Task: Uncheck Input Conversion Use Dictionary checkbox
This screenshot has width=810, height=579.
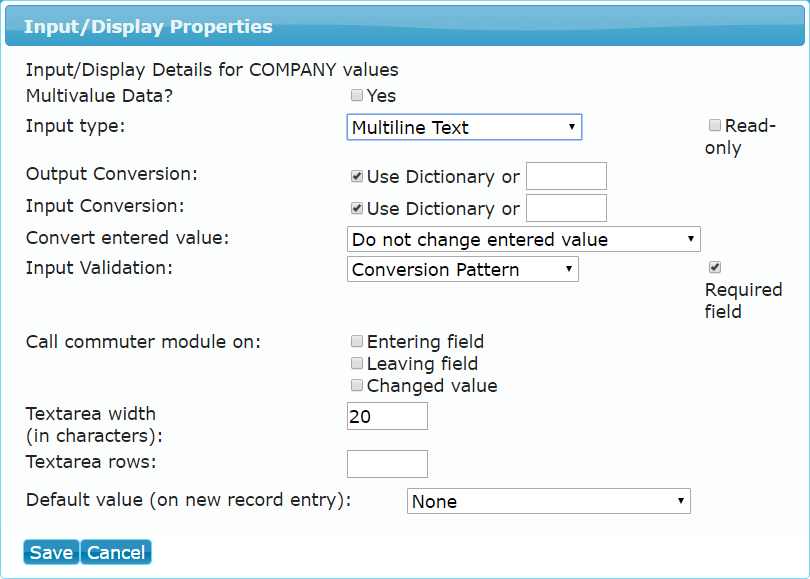Action: coord(356,208)
